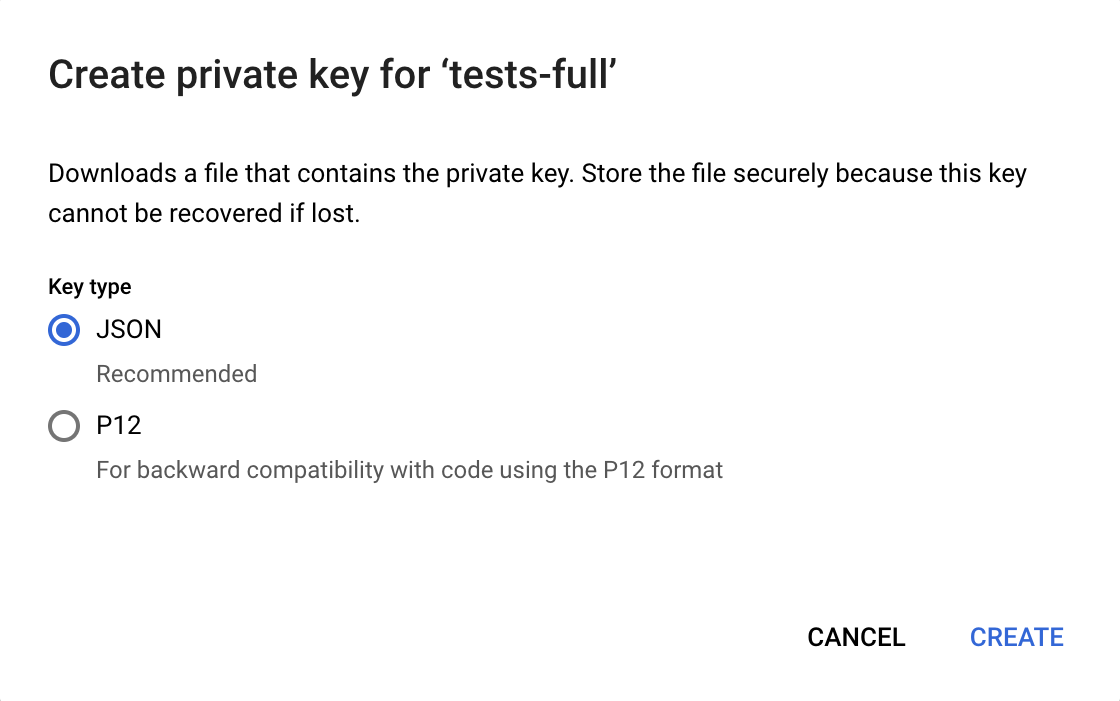Select the P12 key type radio button
Screen dimensions: 1120x701
pos(64,426)
